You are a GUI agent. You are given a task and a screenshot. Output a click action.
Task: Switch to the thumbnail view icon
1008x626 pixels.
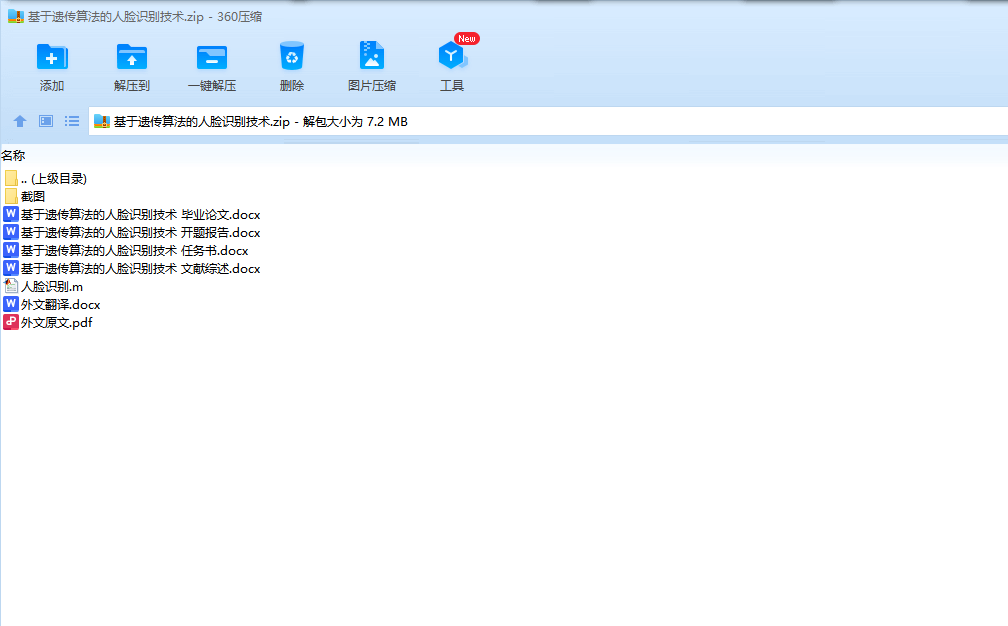(46, 121)
